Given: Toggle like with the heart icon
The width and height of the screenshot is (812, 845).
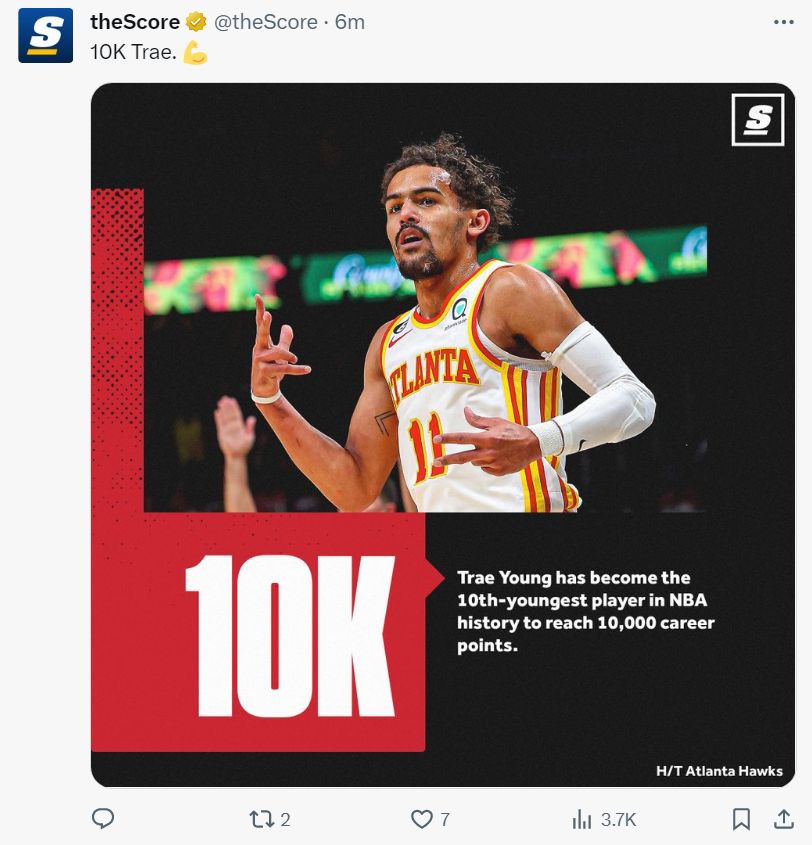Looking at the screenshot, I should (422, 819).
